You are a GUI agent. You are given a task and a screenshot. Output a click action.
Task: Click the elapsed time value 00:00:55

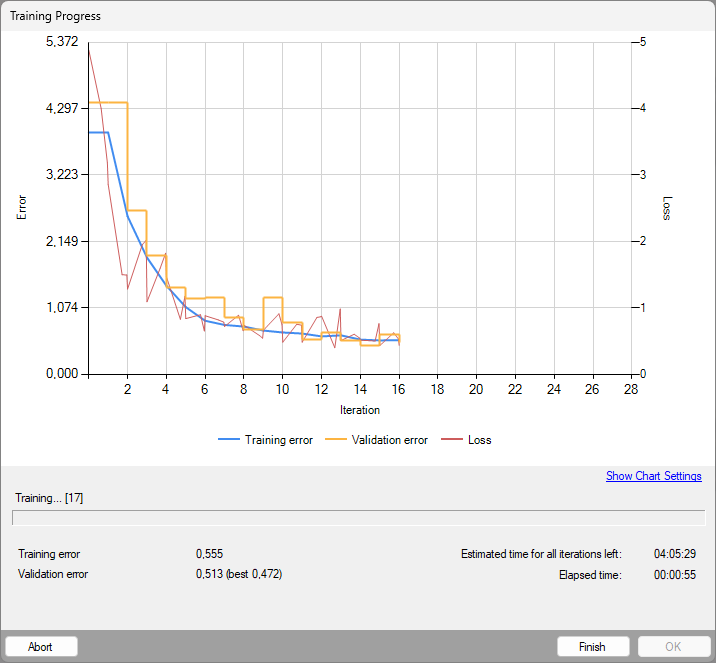[674, 574]
